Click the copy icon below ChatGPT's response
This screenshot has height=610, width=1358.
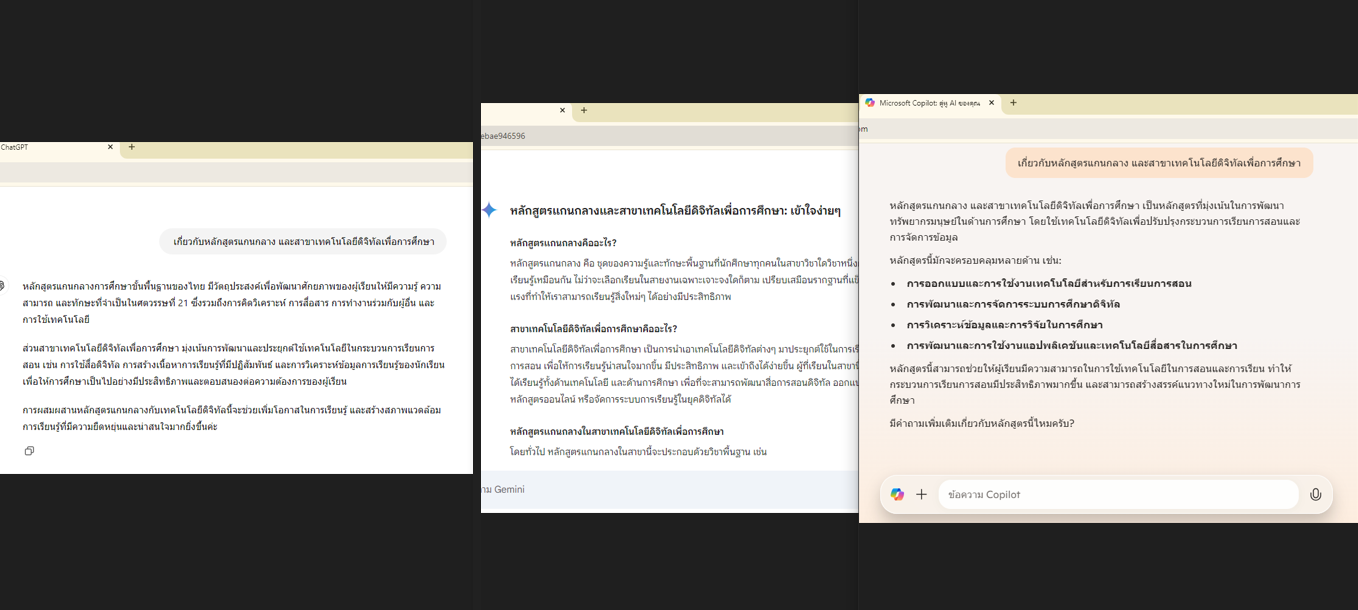pos(29,451)
